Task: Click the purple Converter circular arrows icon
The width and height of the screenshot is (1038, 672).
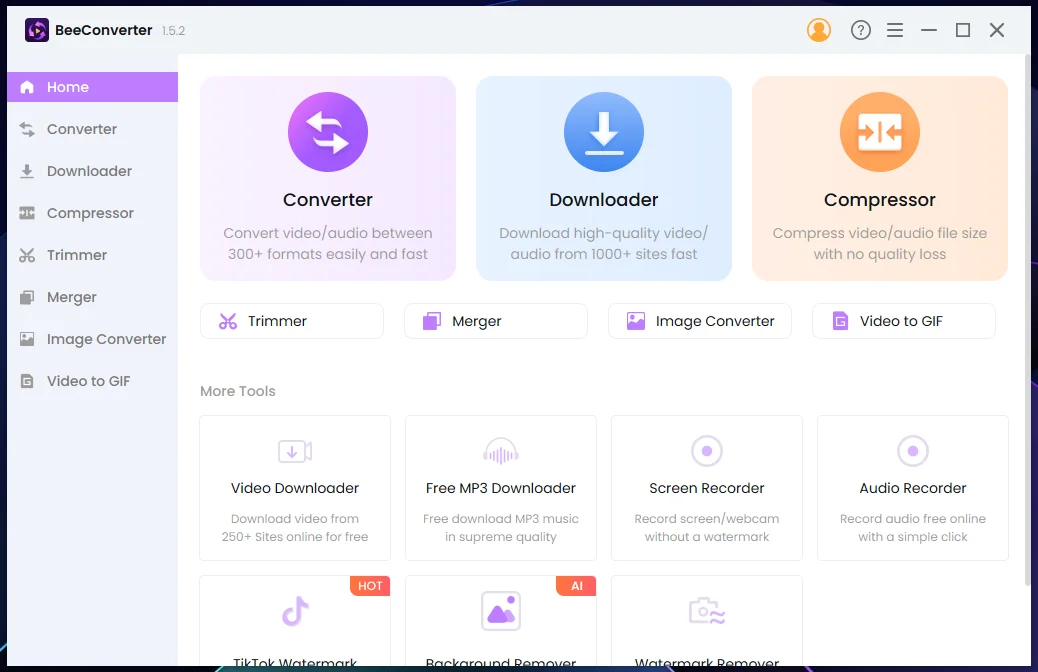Action: coord(328,132)
